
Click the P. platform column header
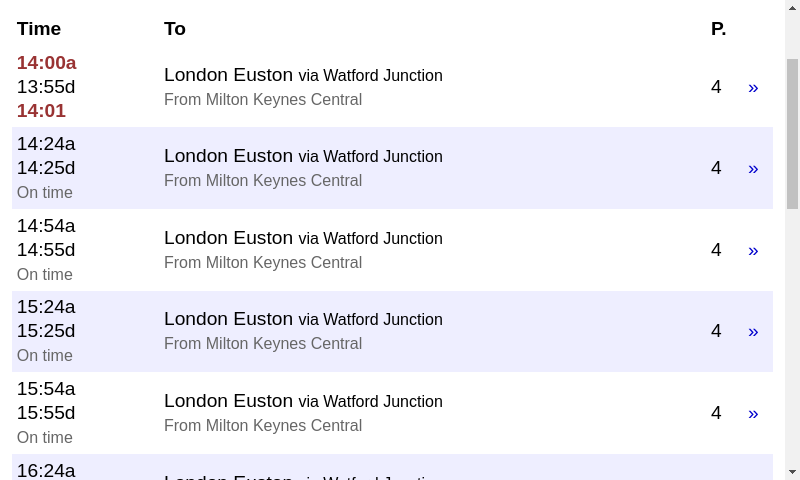718,29
